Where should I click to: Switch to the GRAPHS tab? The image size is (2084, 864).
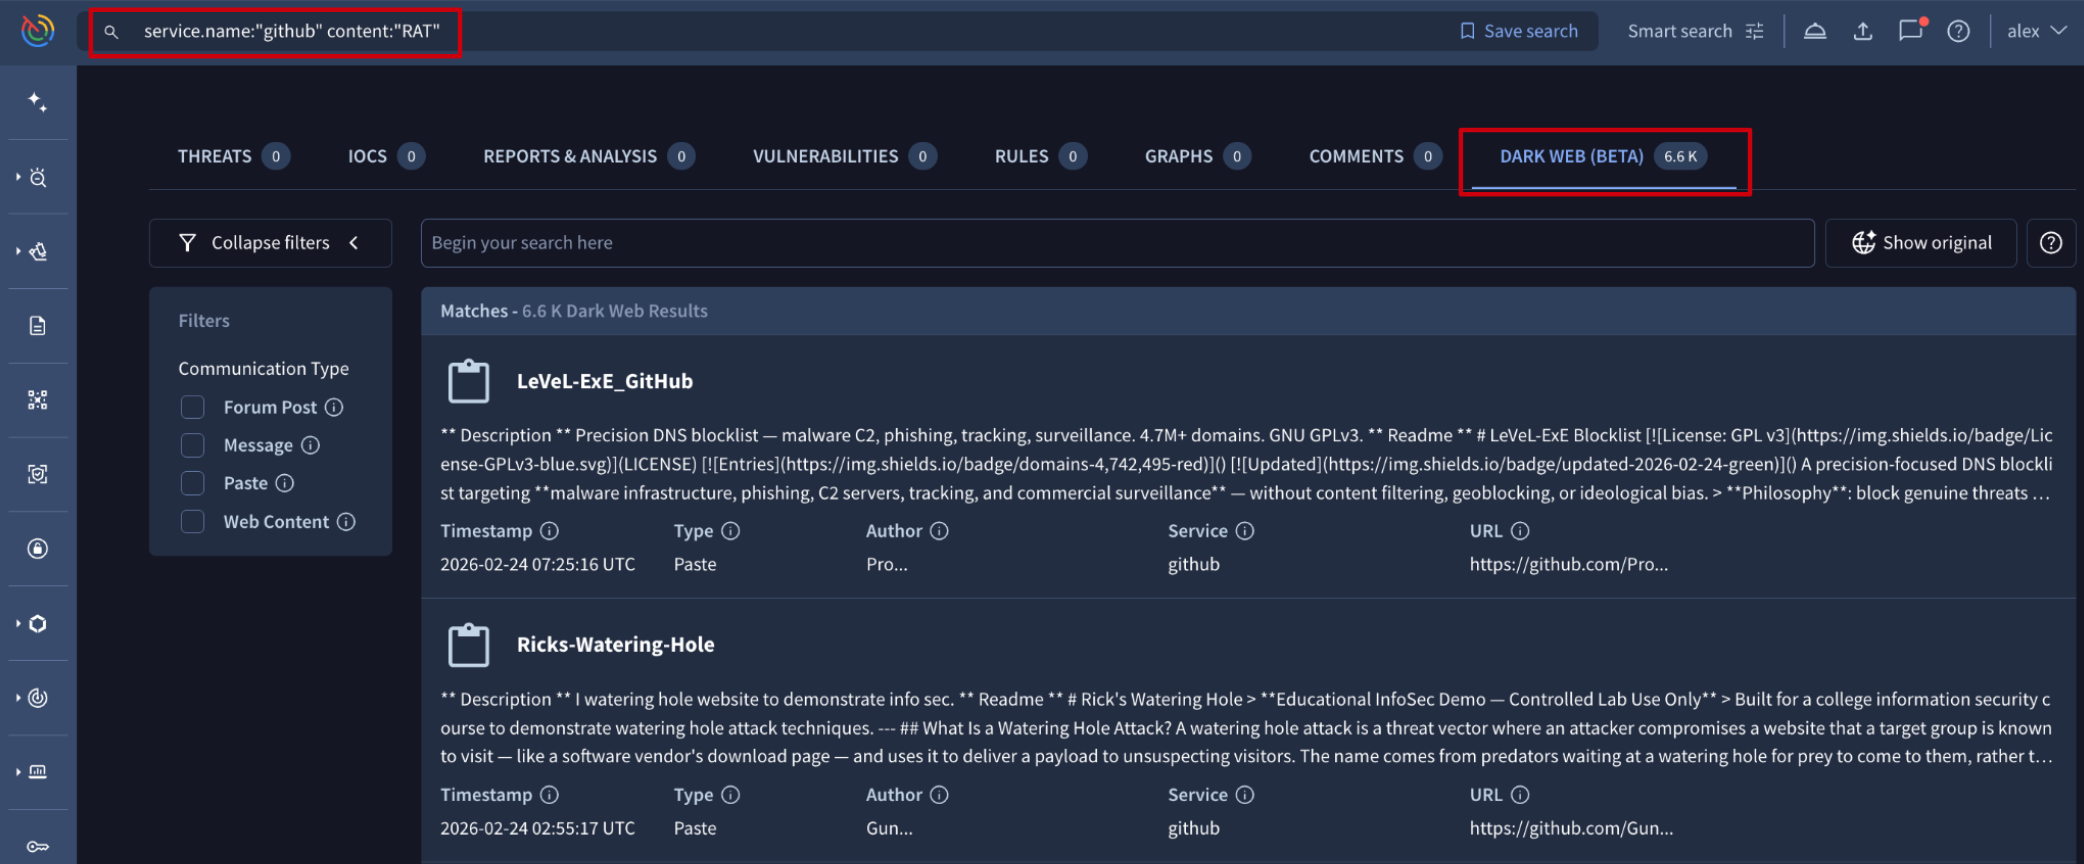1198,156
